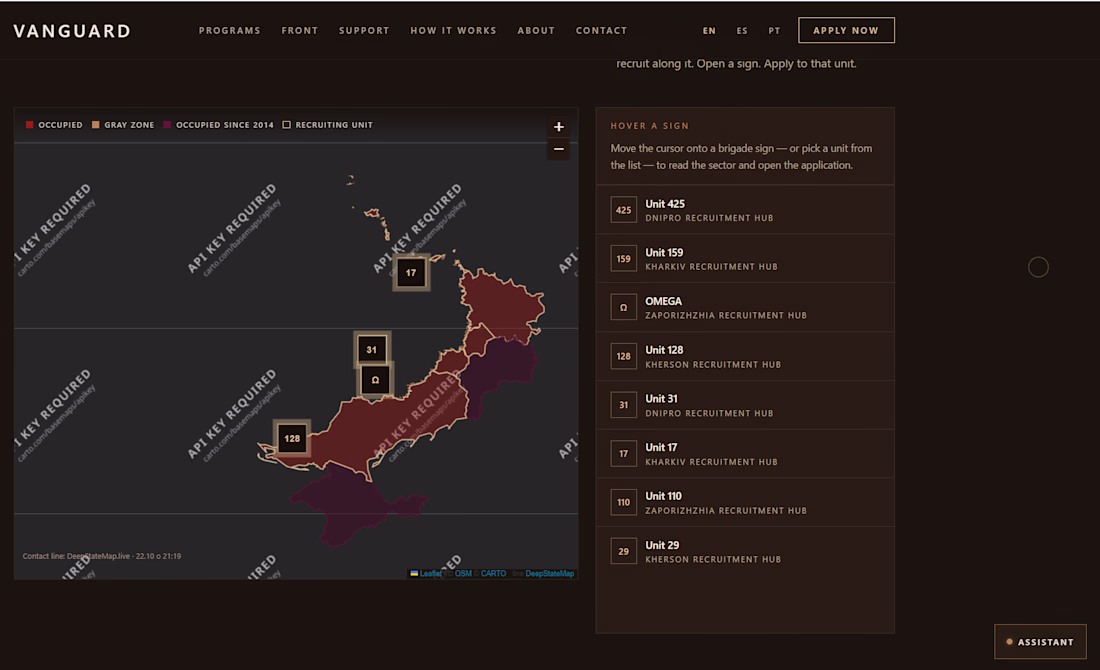
Task: Switch language to EN
Action: click(x=709, y=31)
